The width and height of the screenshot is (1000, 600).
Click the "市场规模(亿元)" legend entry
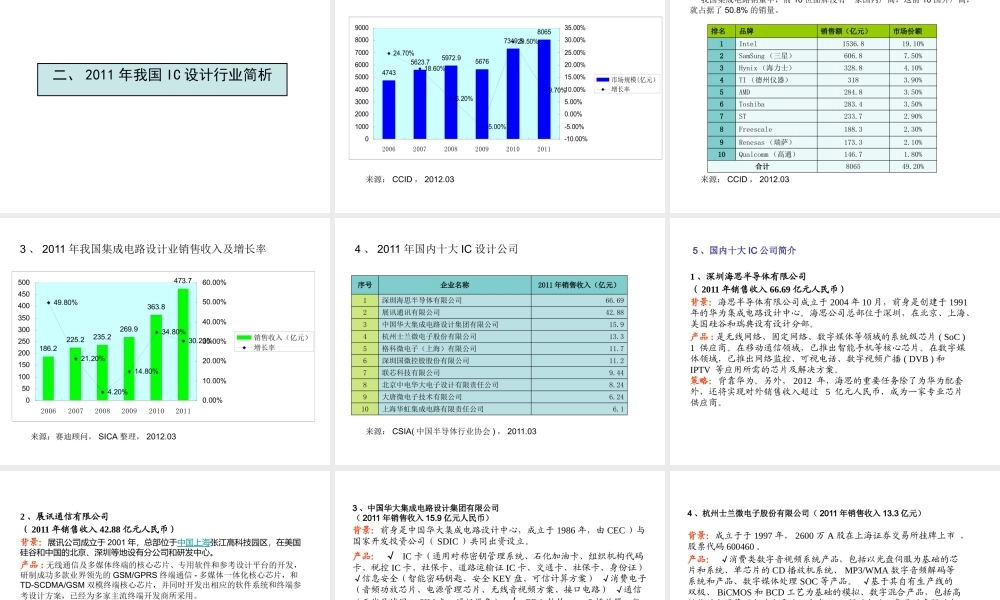click(626, 80)
